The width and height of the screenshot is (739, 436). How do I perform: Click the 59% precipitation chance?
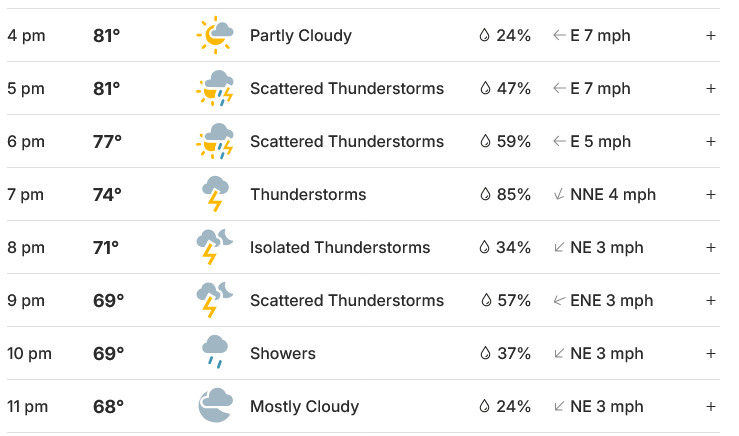click(514, 141)
